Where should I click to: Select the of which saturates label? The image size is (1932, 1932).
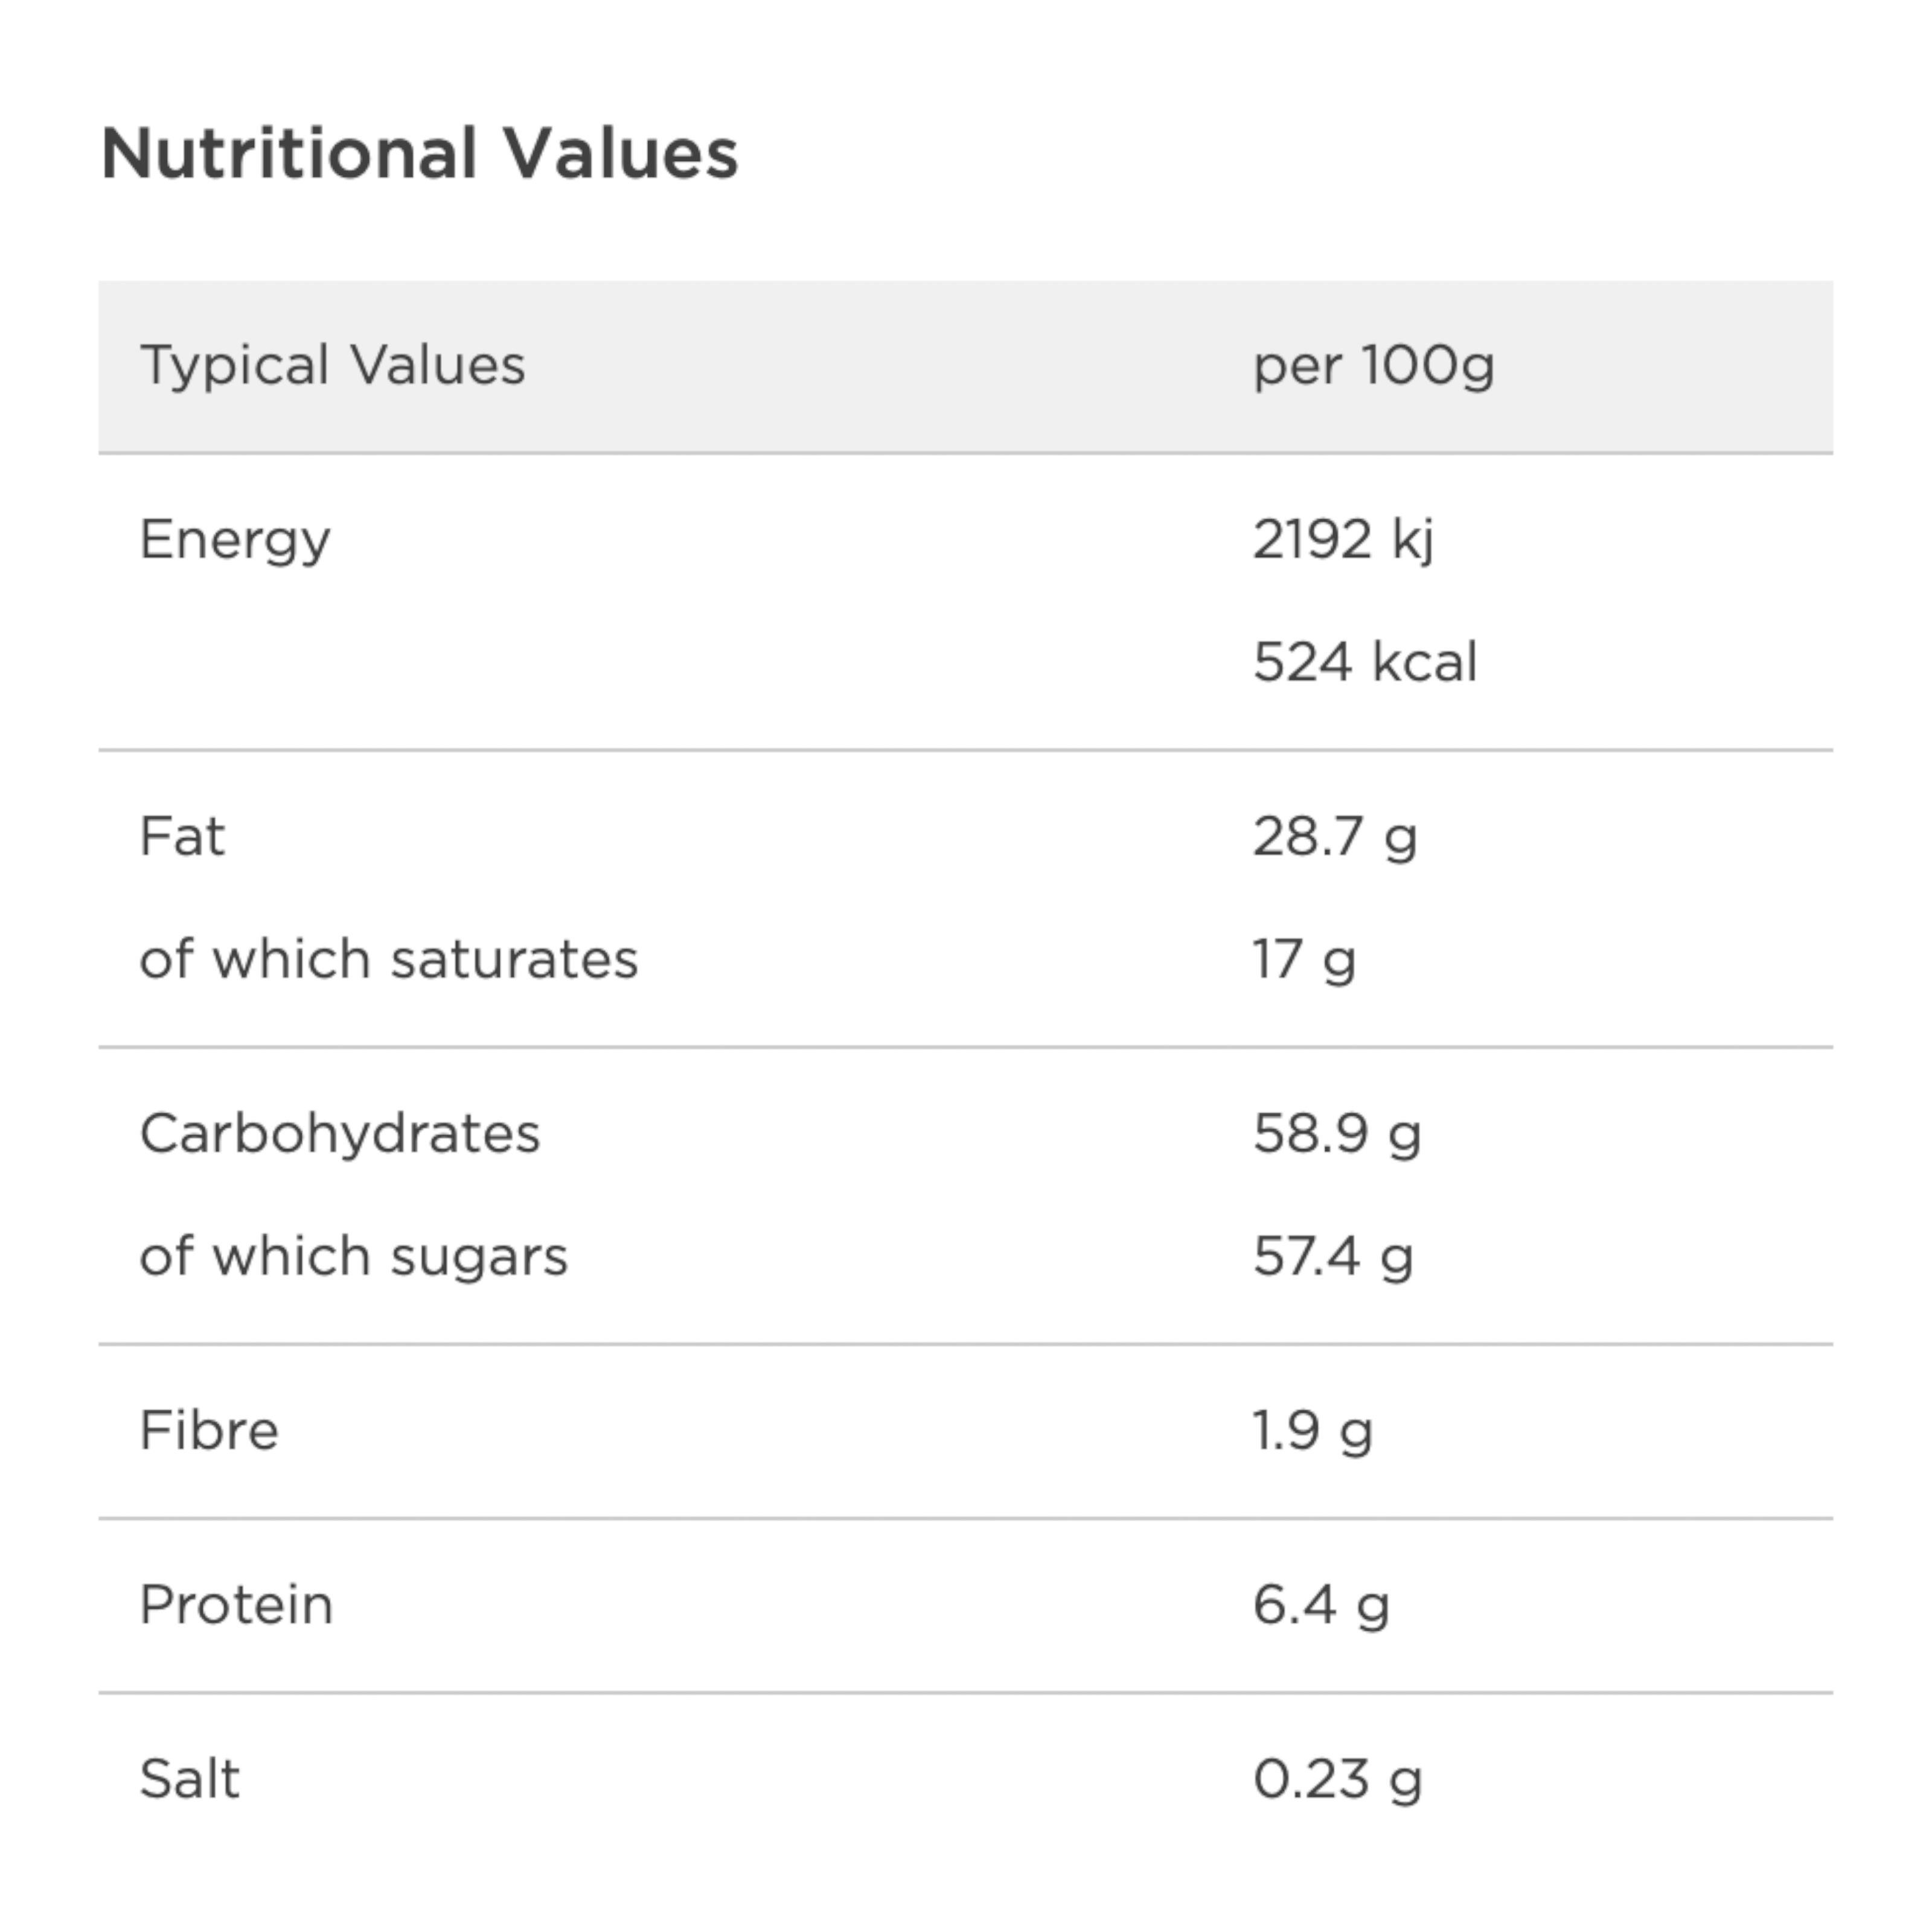[389, 959]
